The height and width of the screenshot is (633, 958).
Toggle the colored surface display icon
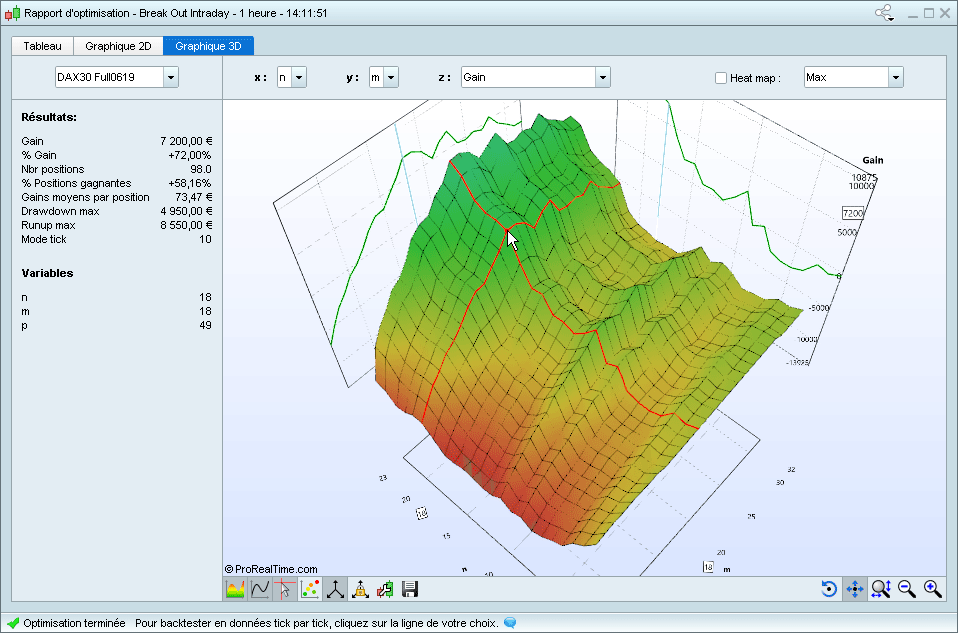[235, 589]
